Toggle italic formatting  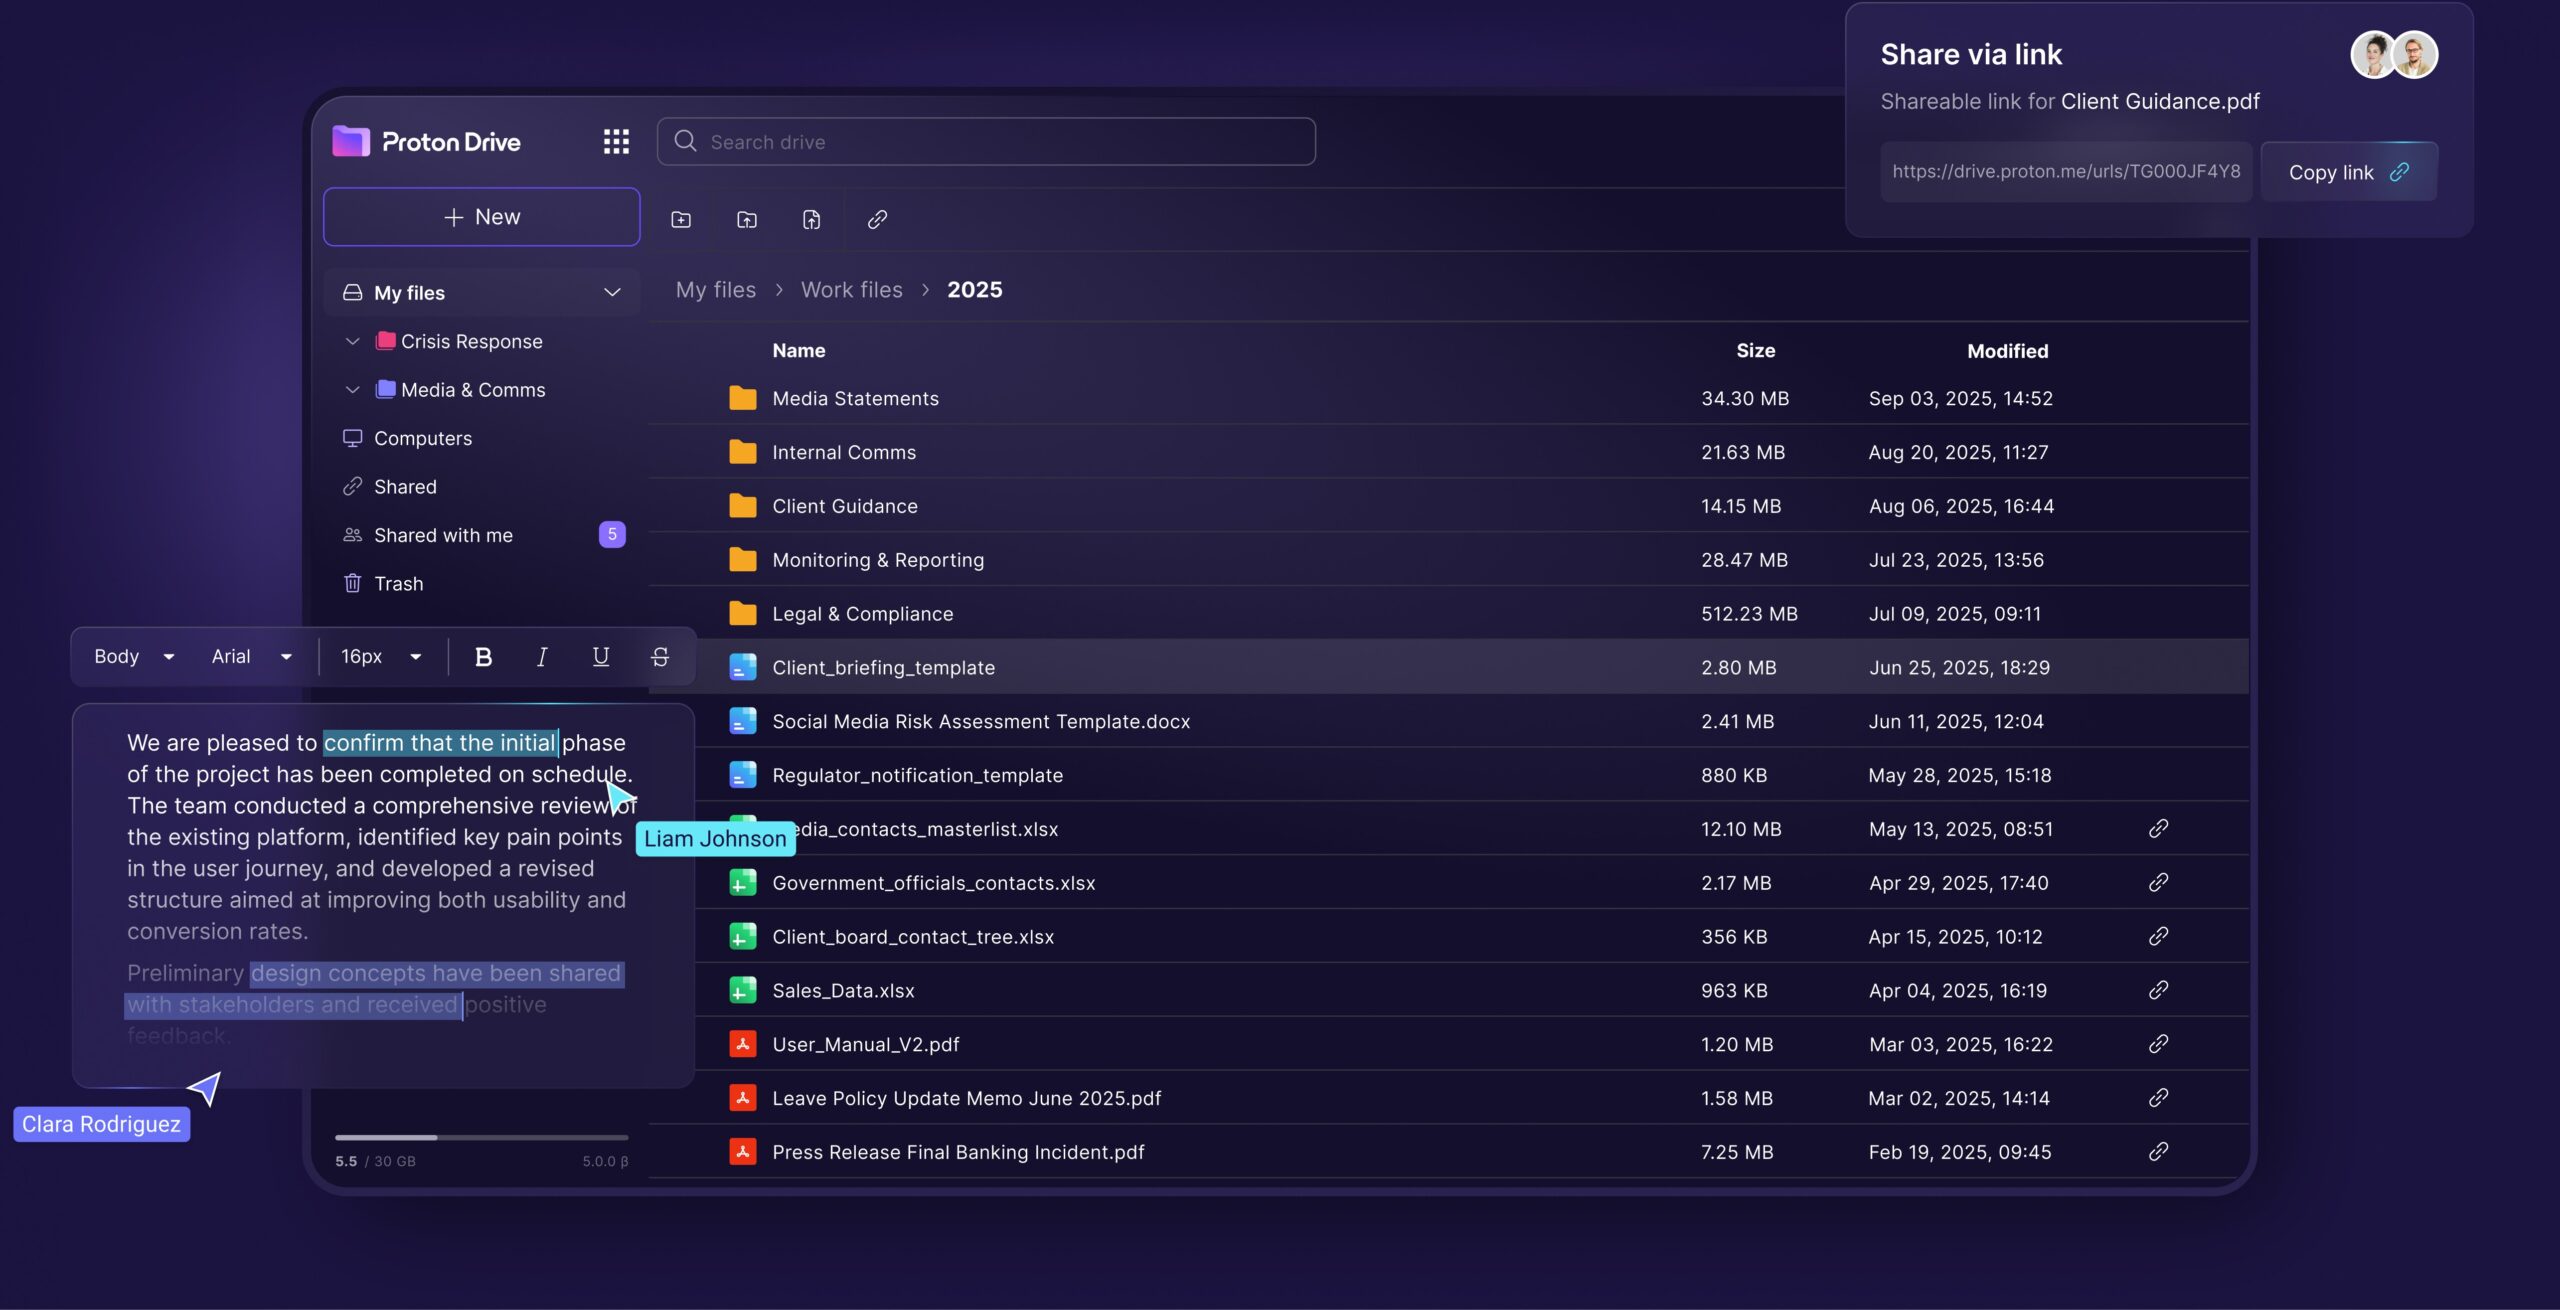pyautogui.click(x=542, y=657)
